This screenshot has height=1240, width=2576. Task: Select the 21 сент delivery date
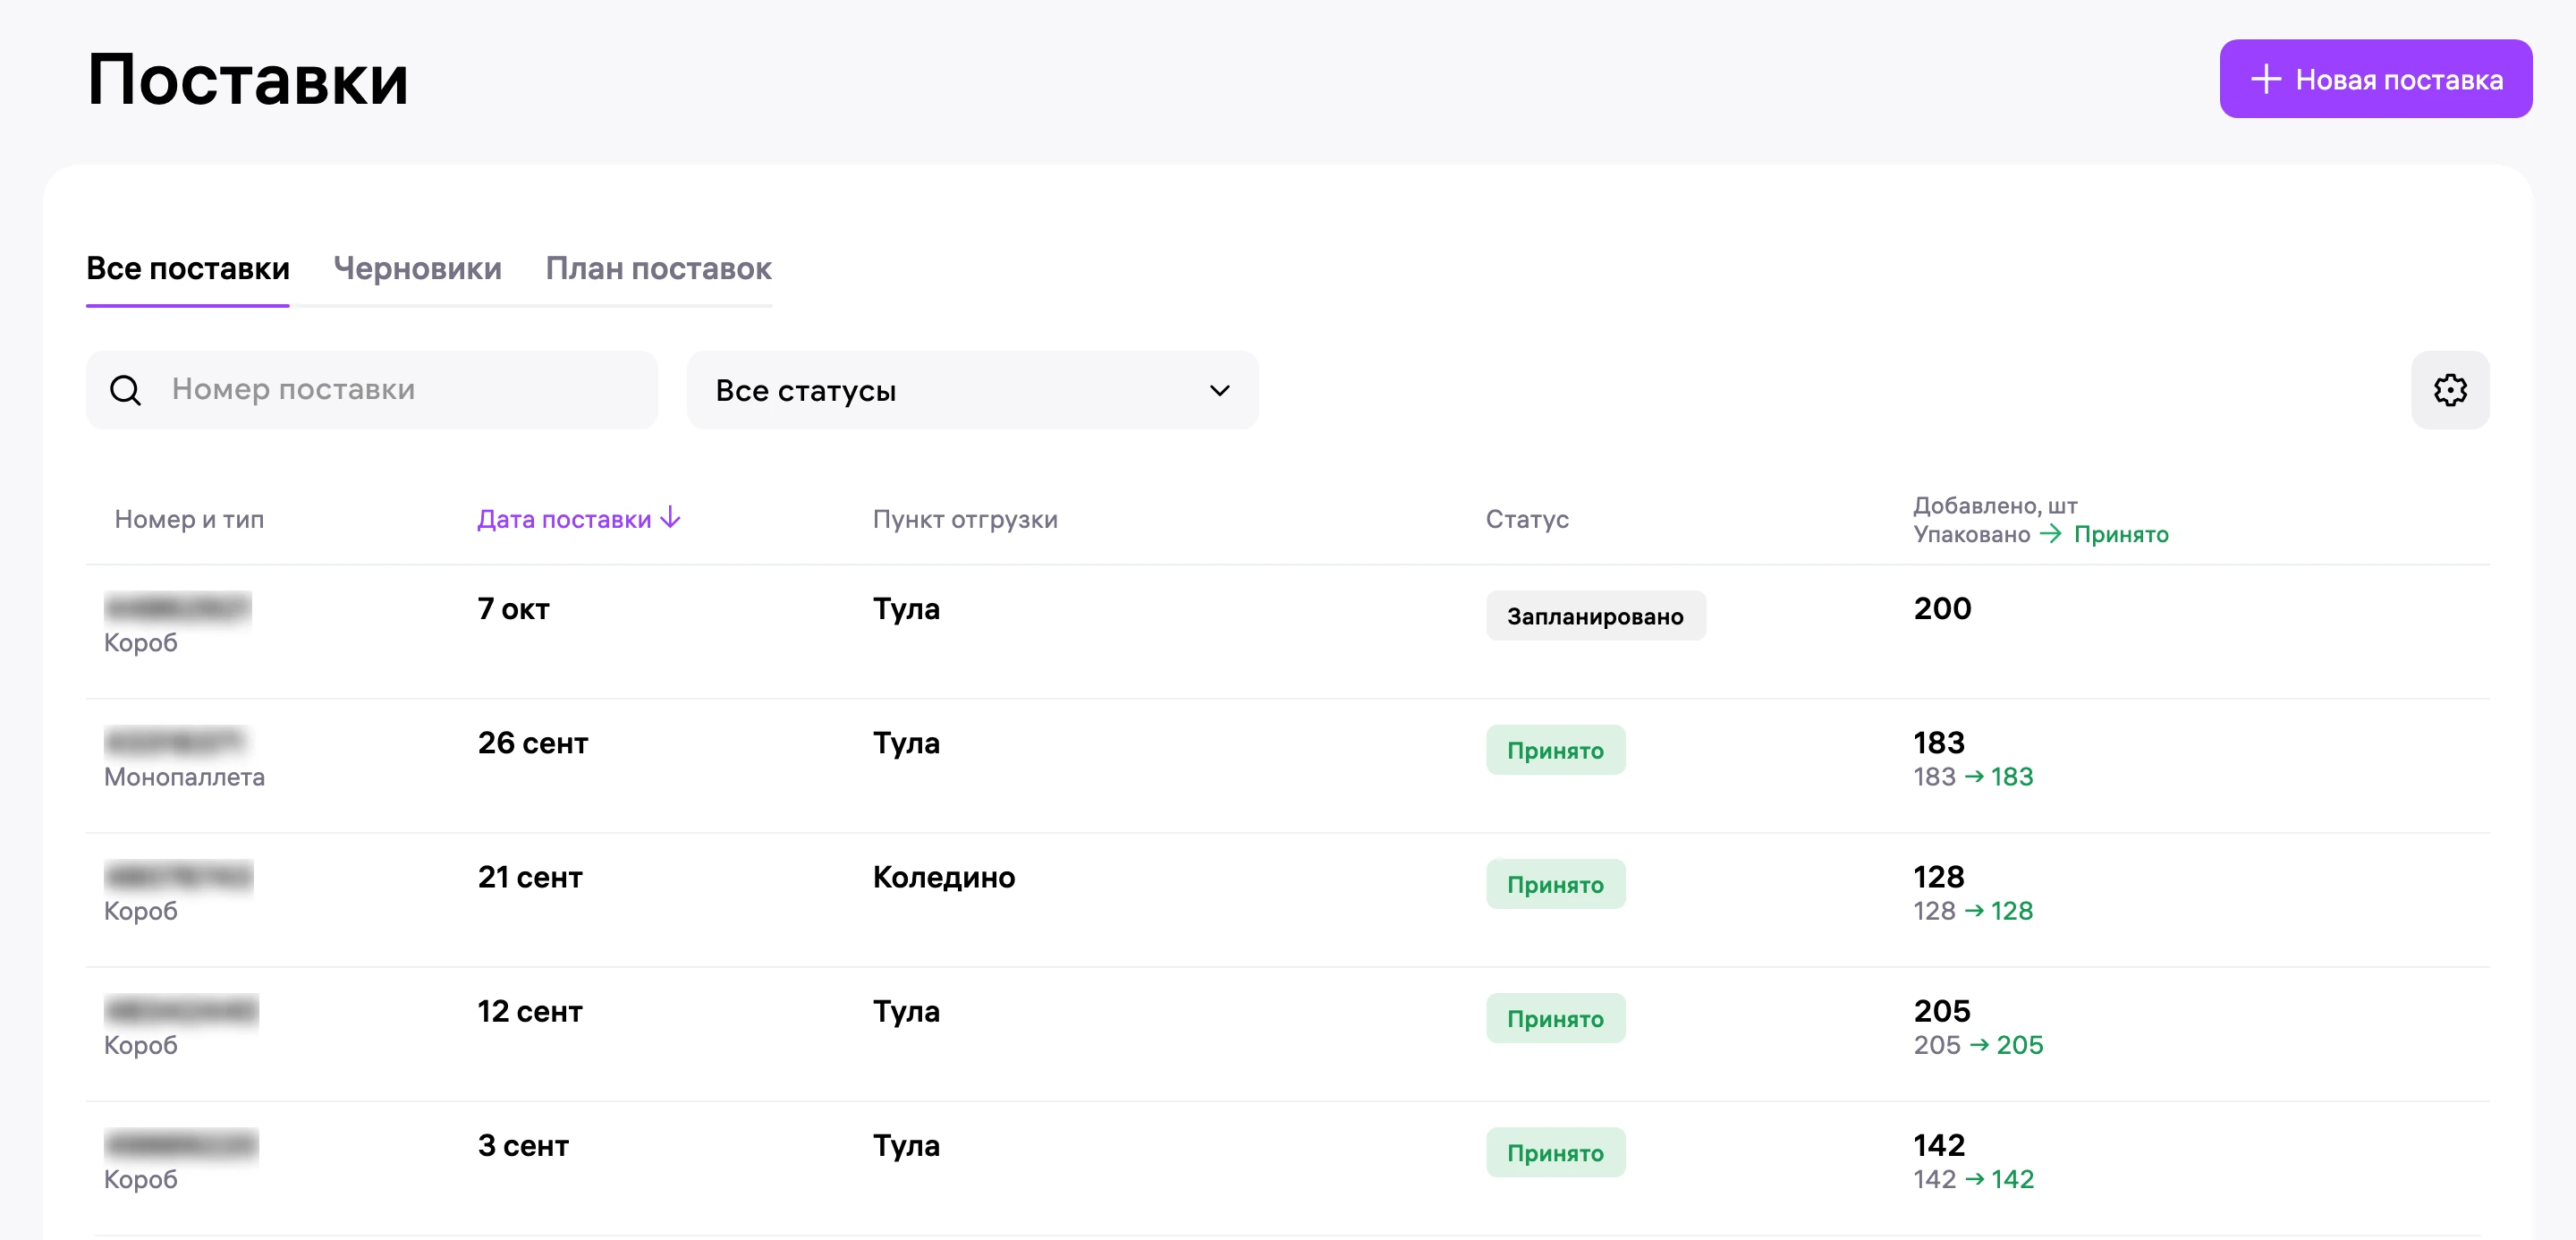530,877
